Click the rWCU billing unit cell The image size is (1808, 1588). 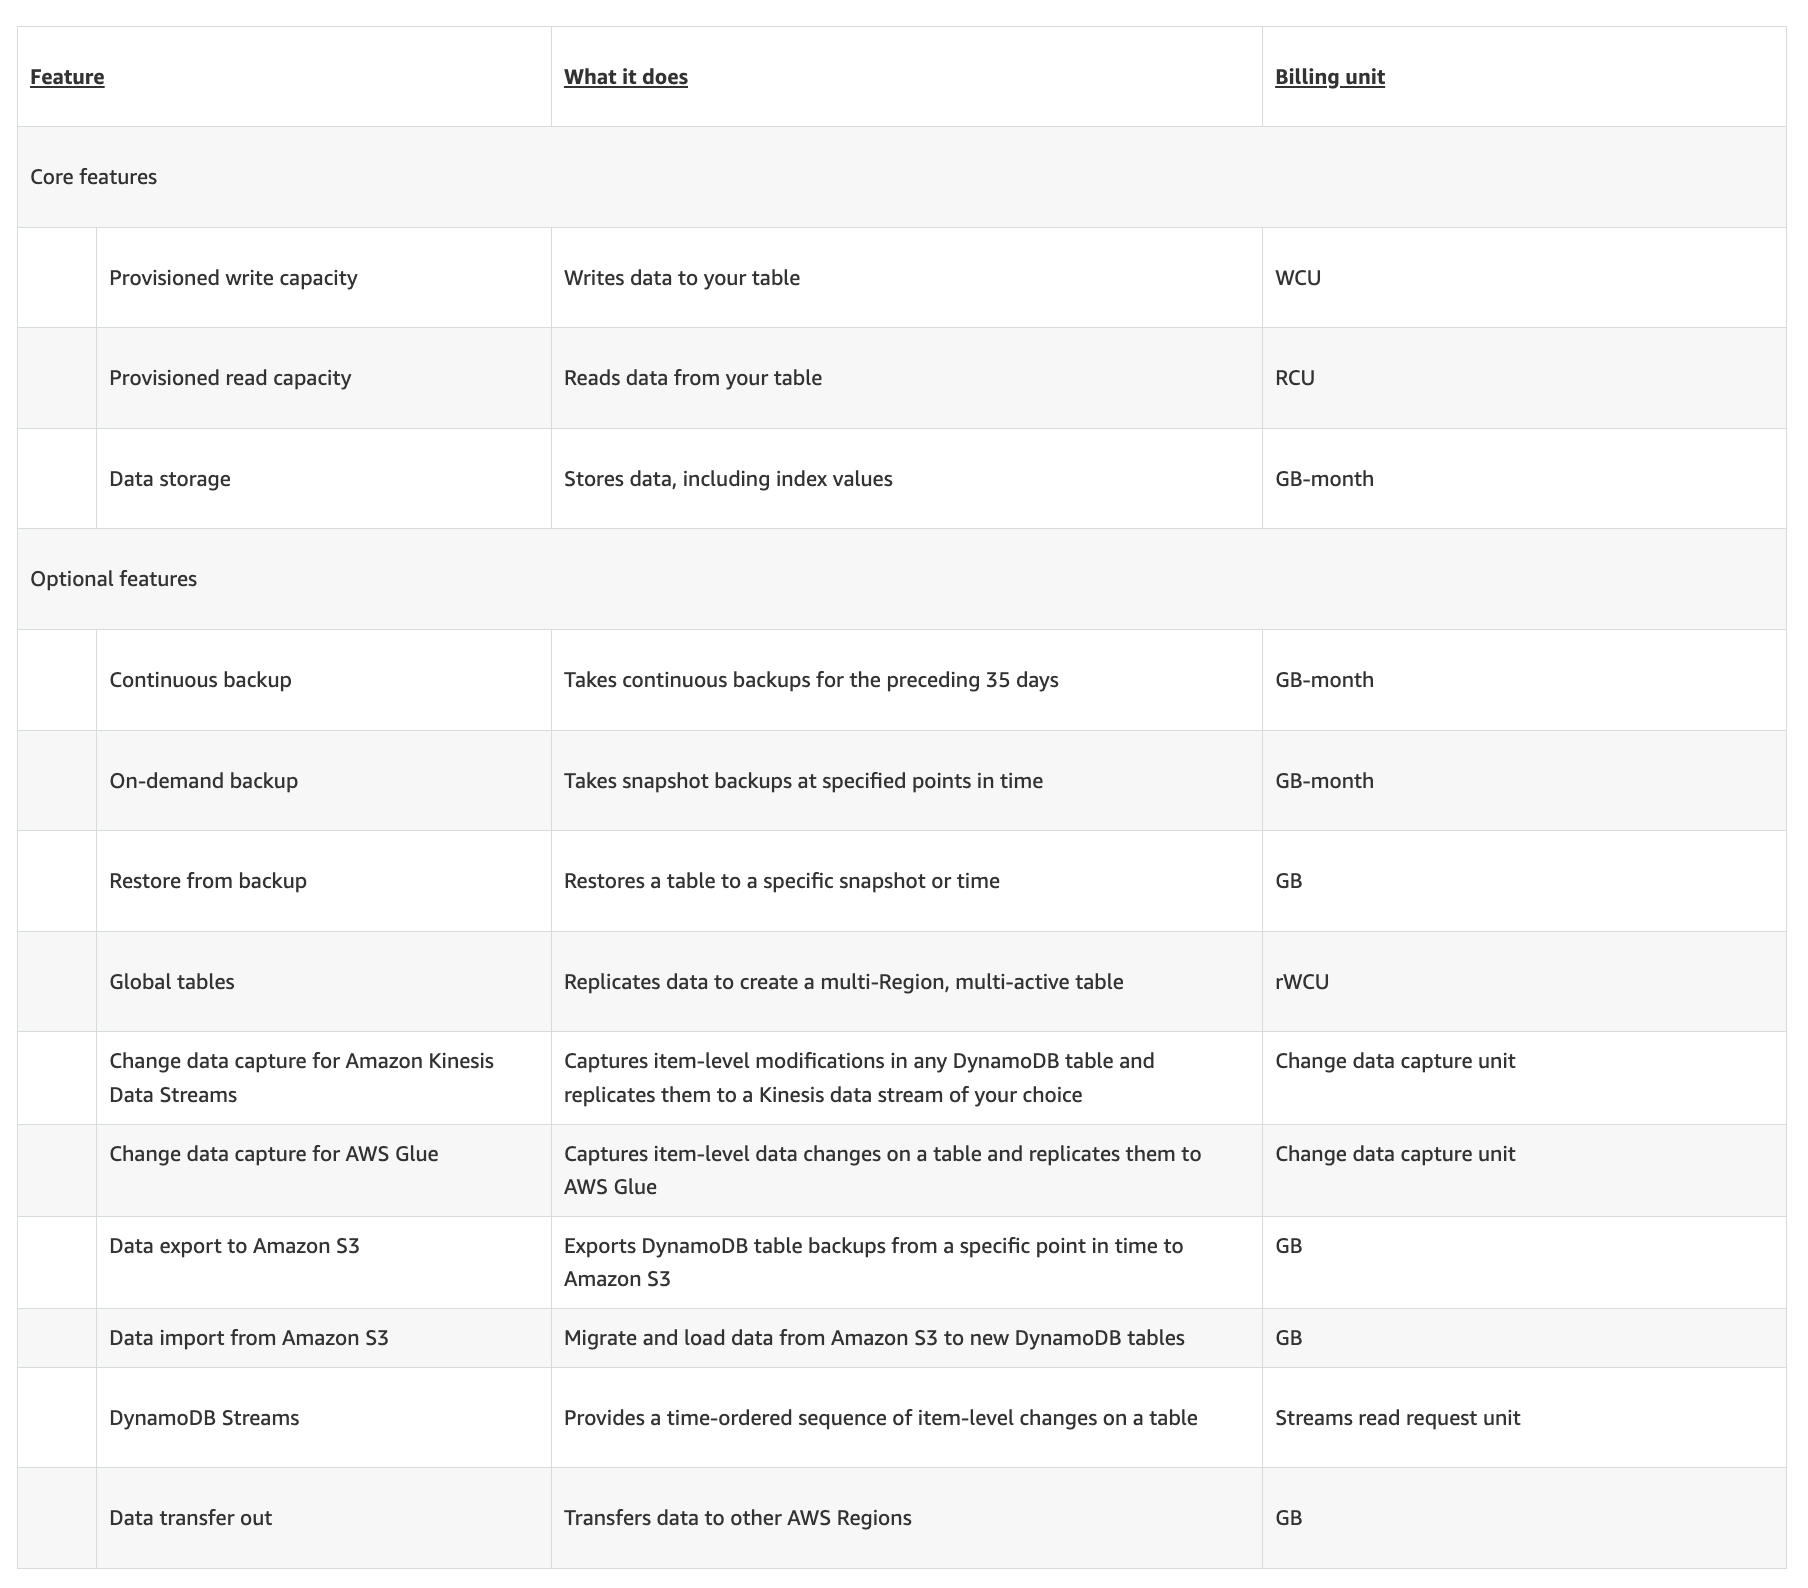coord(1302,982)
